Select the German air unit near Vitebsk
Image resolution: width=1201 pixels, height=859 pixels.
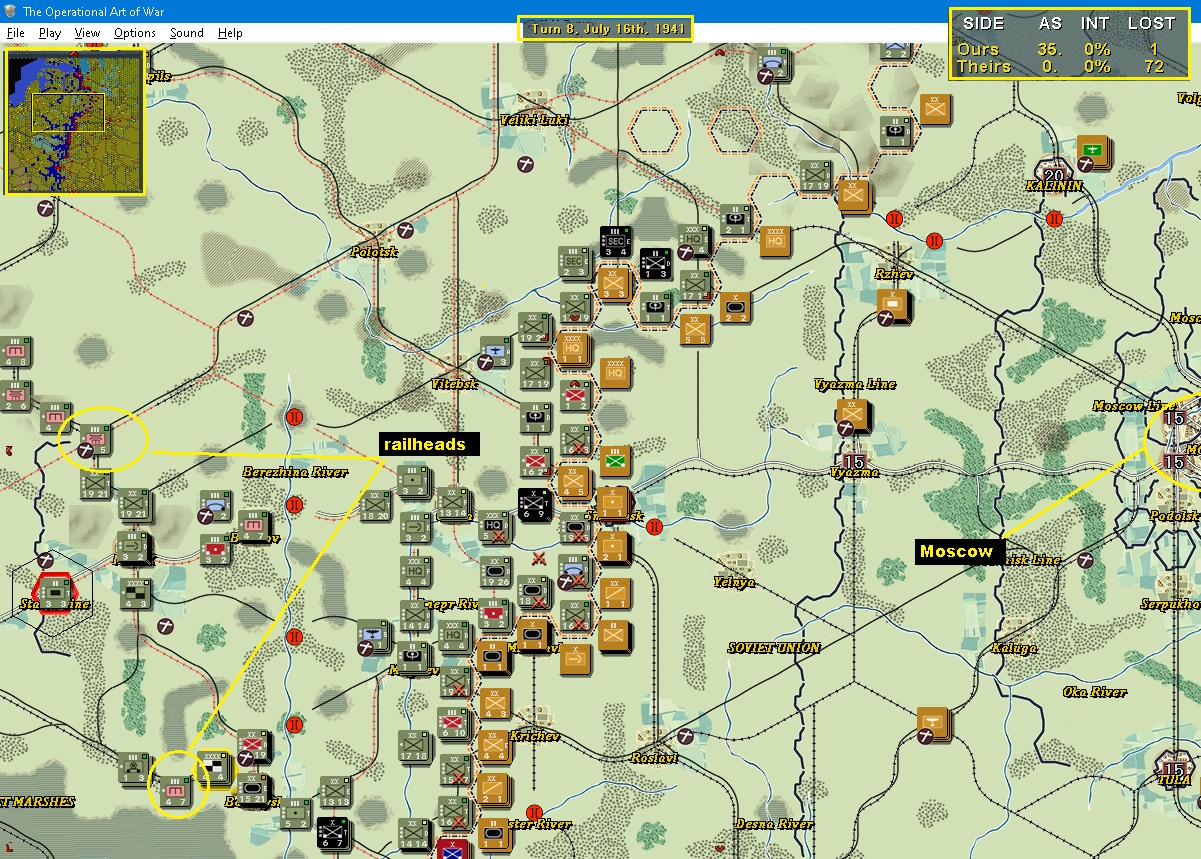click(x=496, y=352)
